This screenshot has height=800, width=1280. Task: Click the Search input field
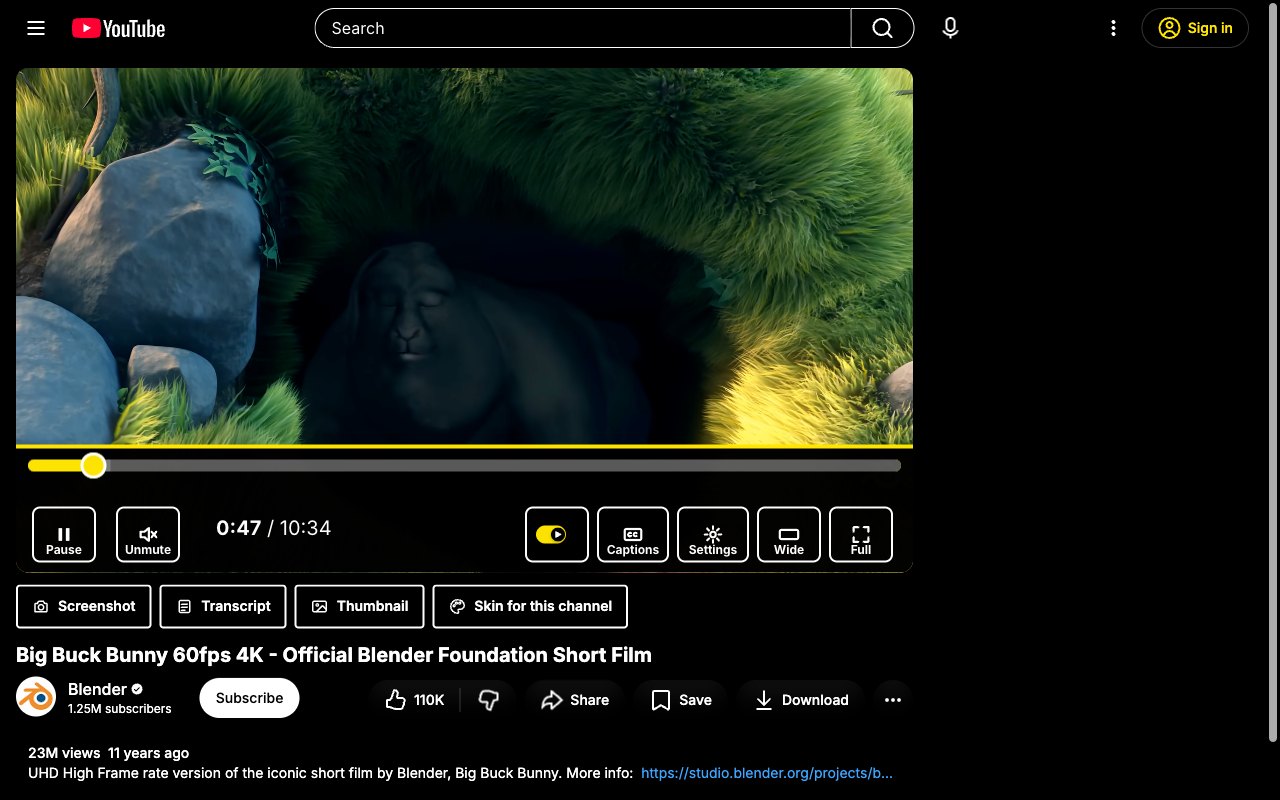[x=583, y=28]
